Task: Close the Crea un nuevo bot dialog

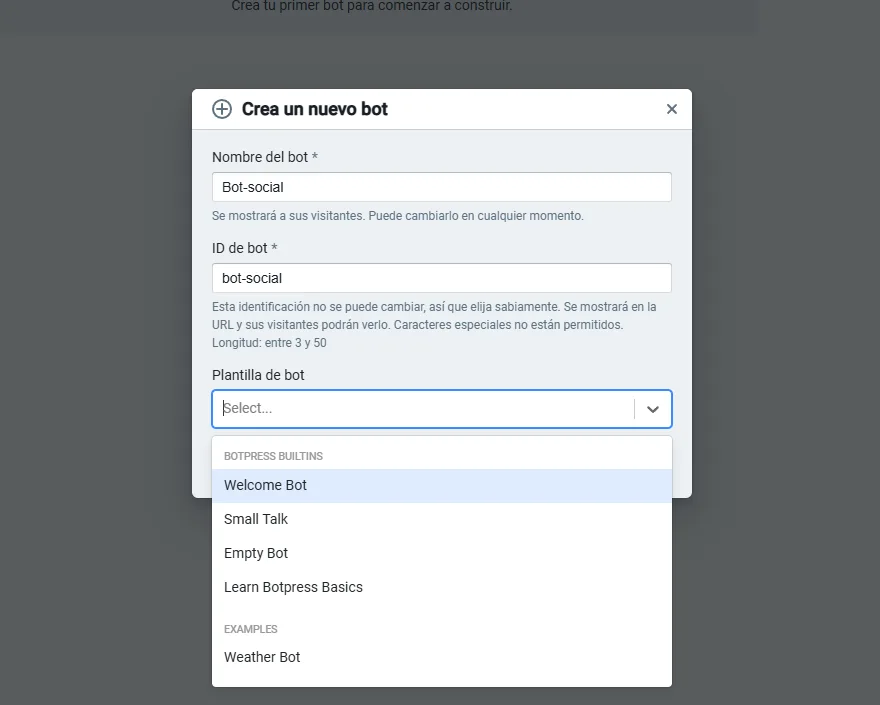Action: 671,109
